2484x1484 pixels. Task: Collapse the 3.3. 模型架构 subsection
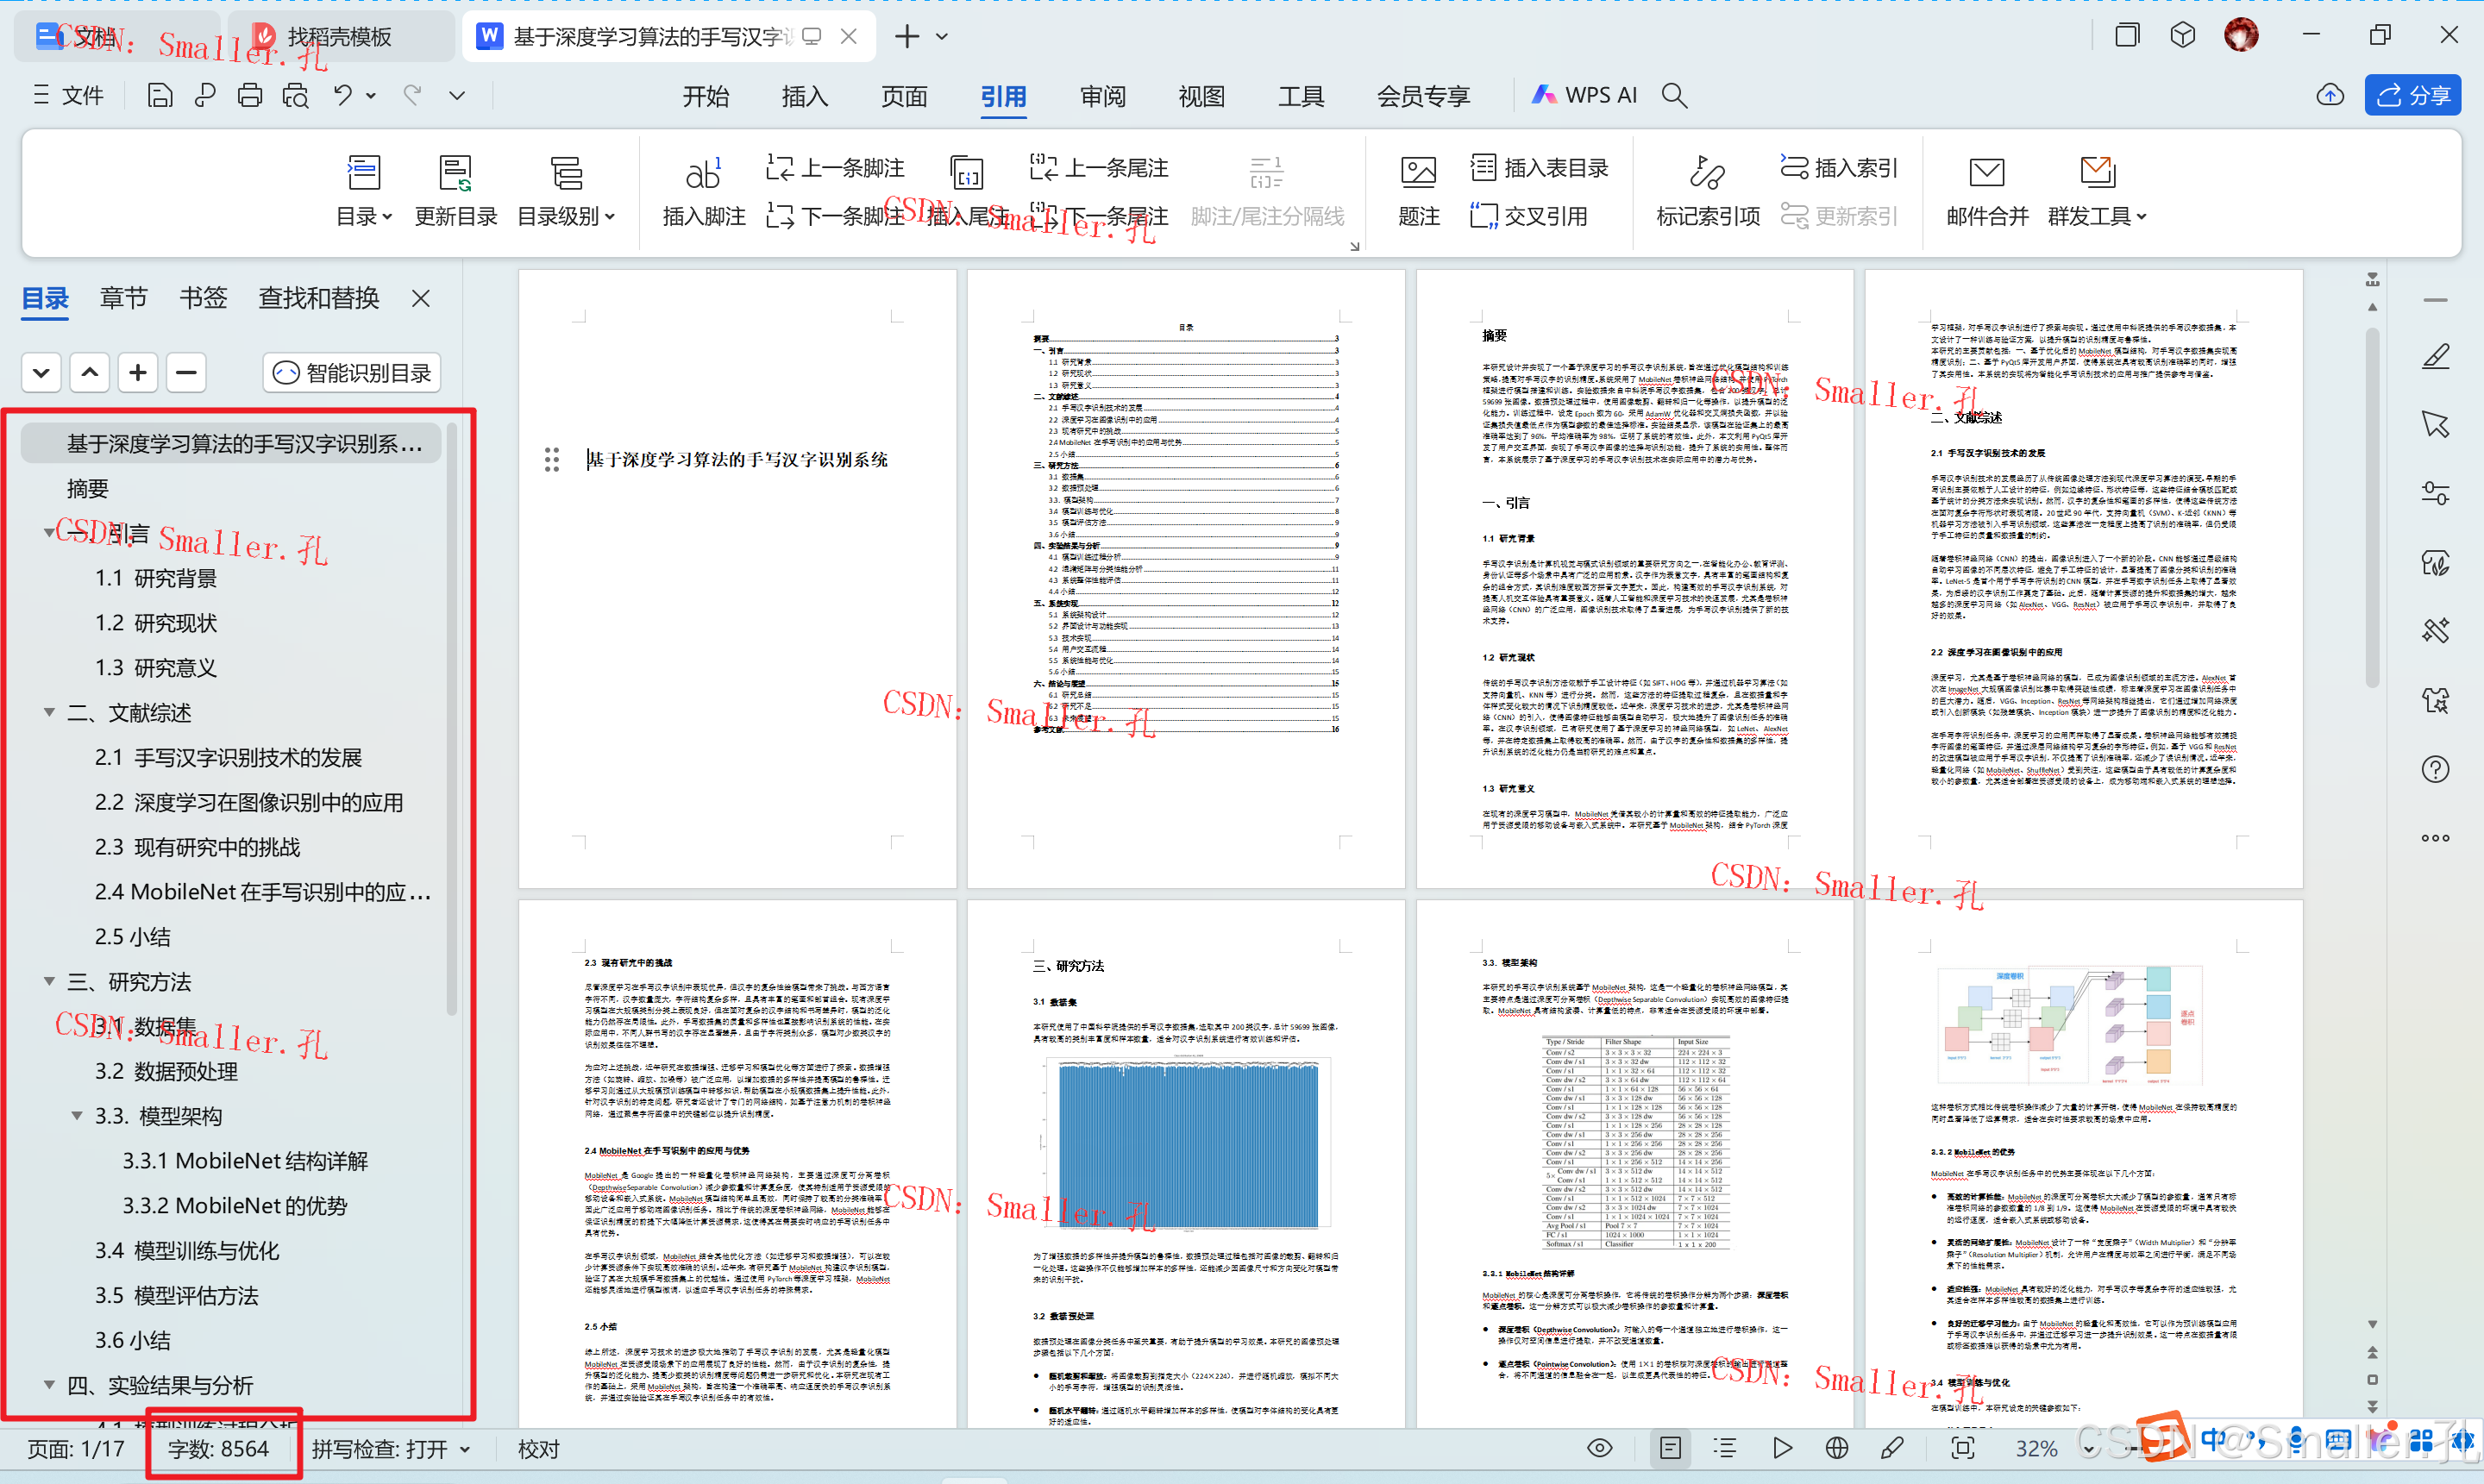[77, 1115]
